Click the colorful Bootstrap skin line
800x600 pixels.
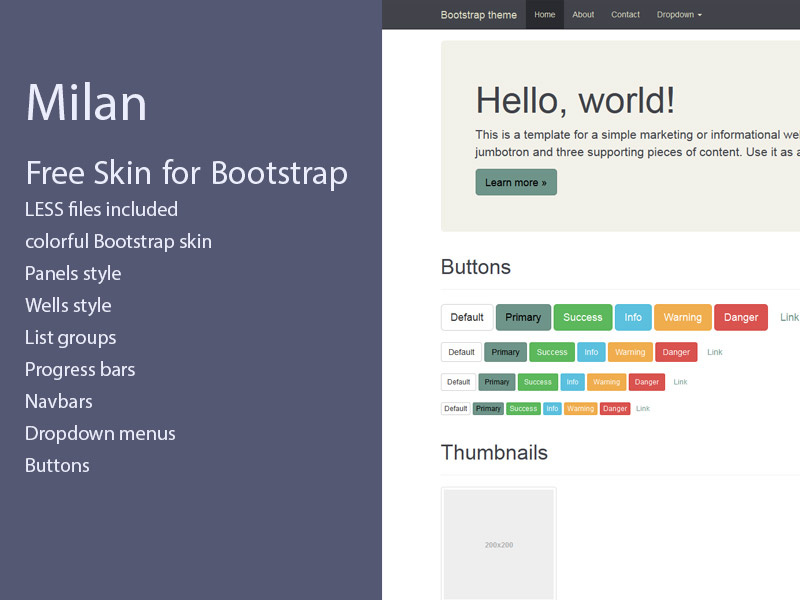[118, 241]
